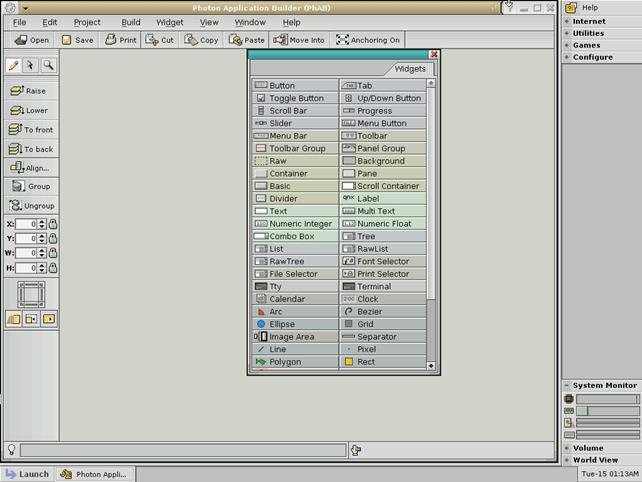This screenshot has width=642, height=482.
Task: Select the pencil draw mode tool
Action: pos(13,66)
